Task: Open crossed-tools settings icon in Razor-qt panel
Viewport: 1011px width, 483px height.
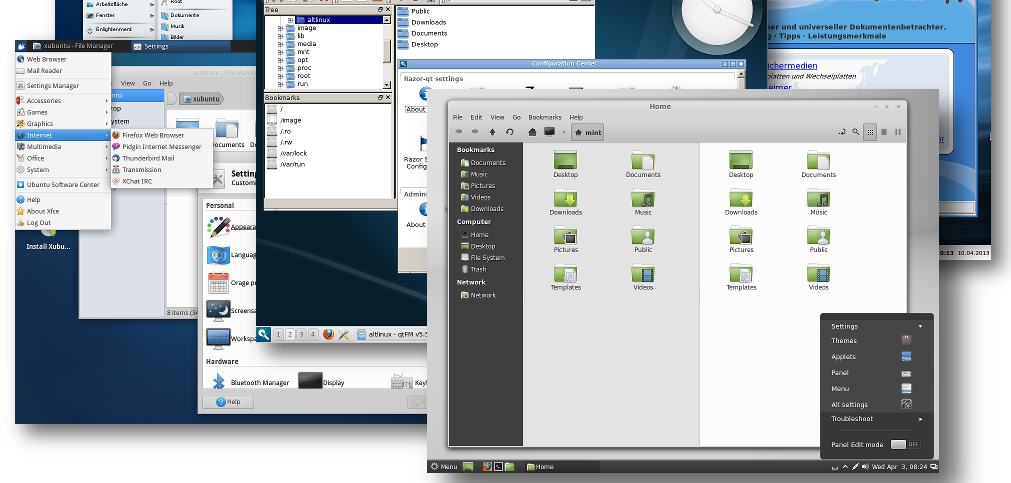Action: coord(344,334)
